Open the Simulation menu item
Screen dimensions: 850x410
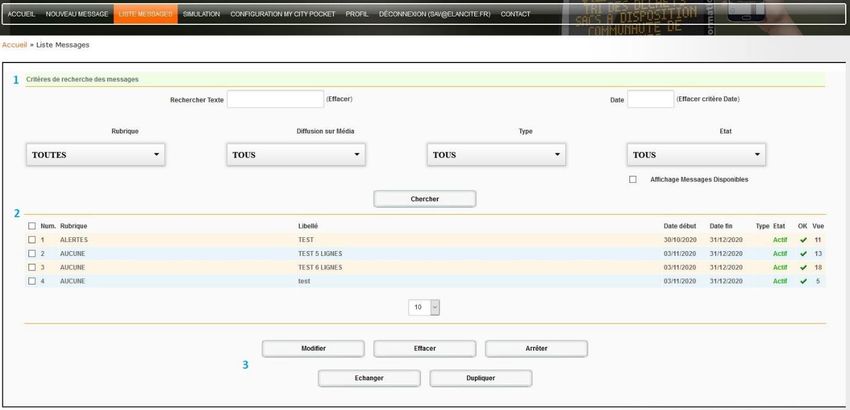tap(201, 14)
